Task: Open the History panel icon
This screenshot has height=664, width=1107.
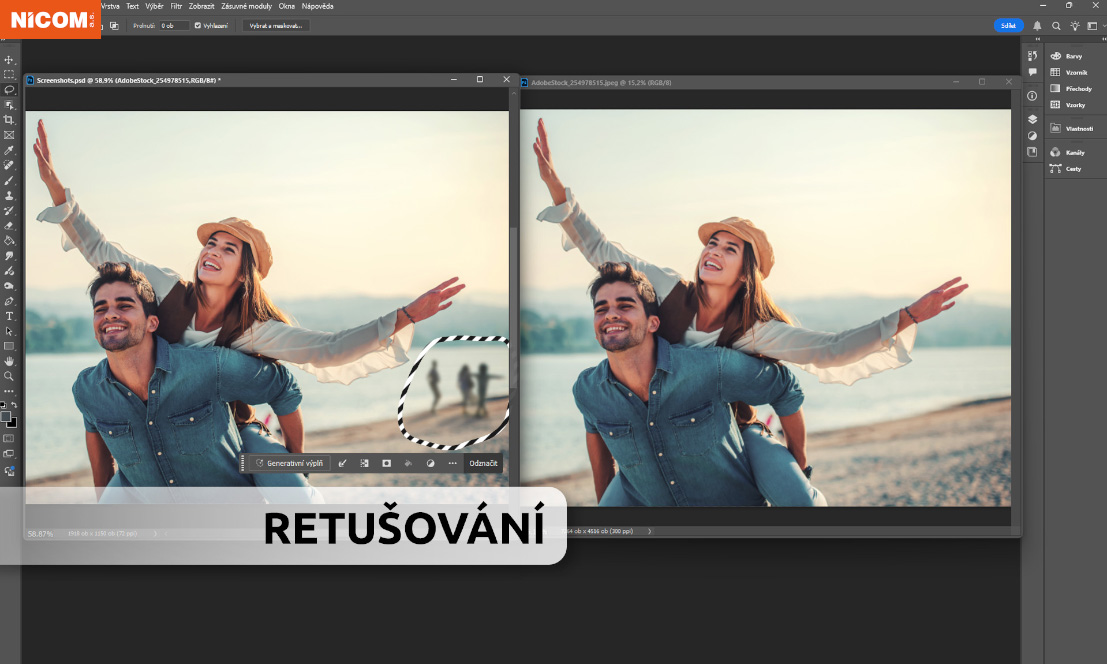Action: [x=1032, y=56]
